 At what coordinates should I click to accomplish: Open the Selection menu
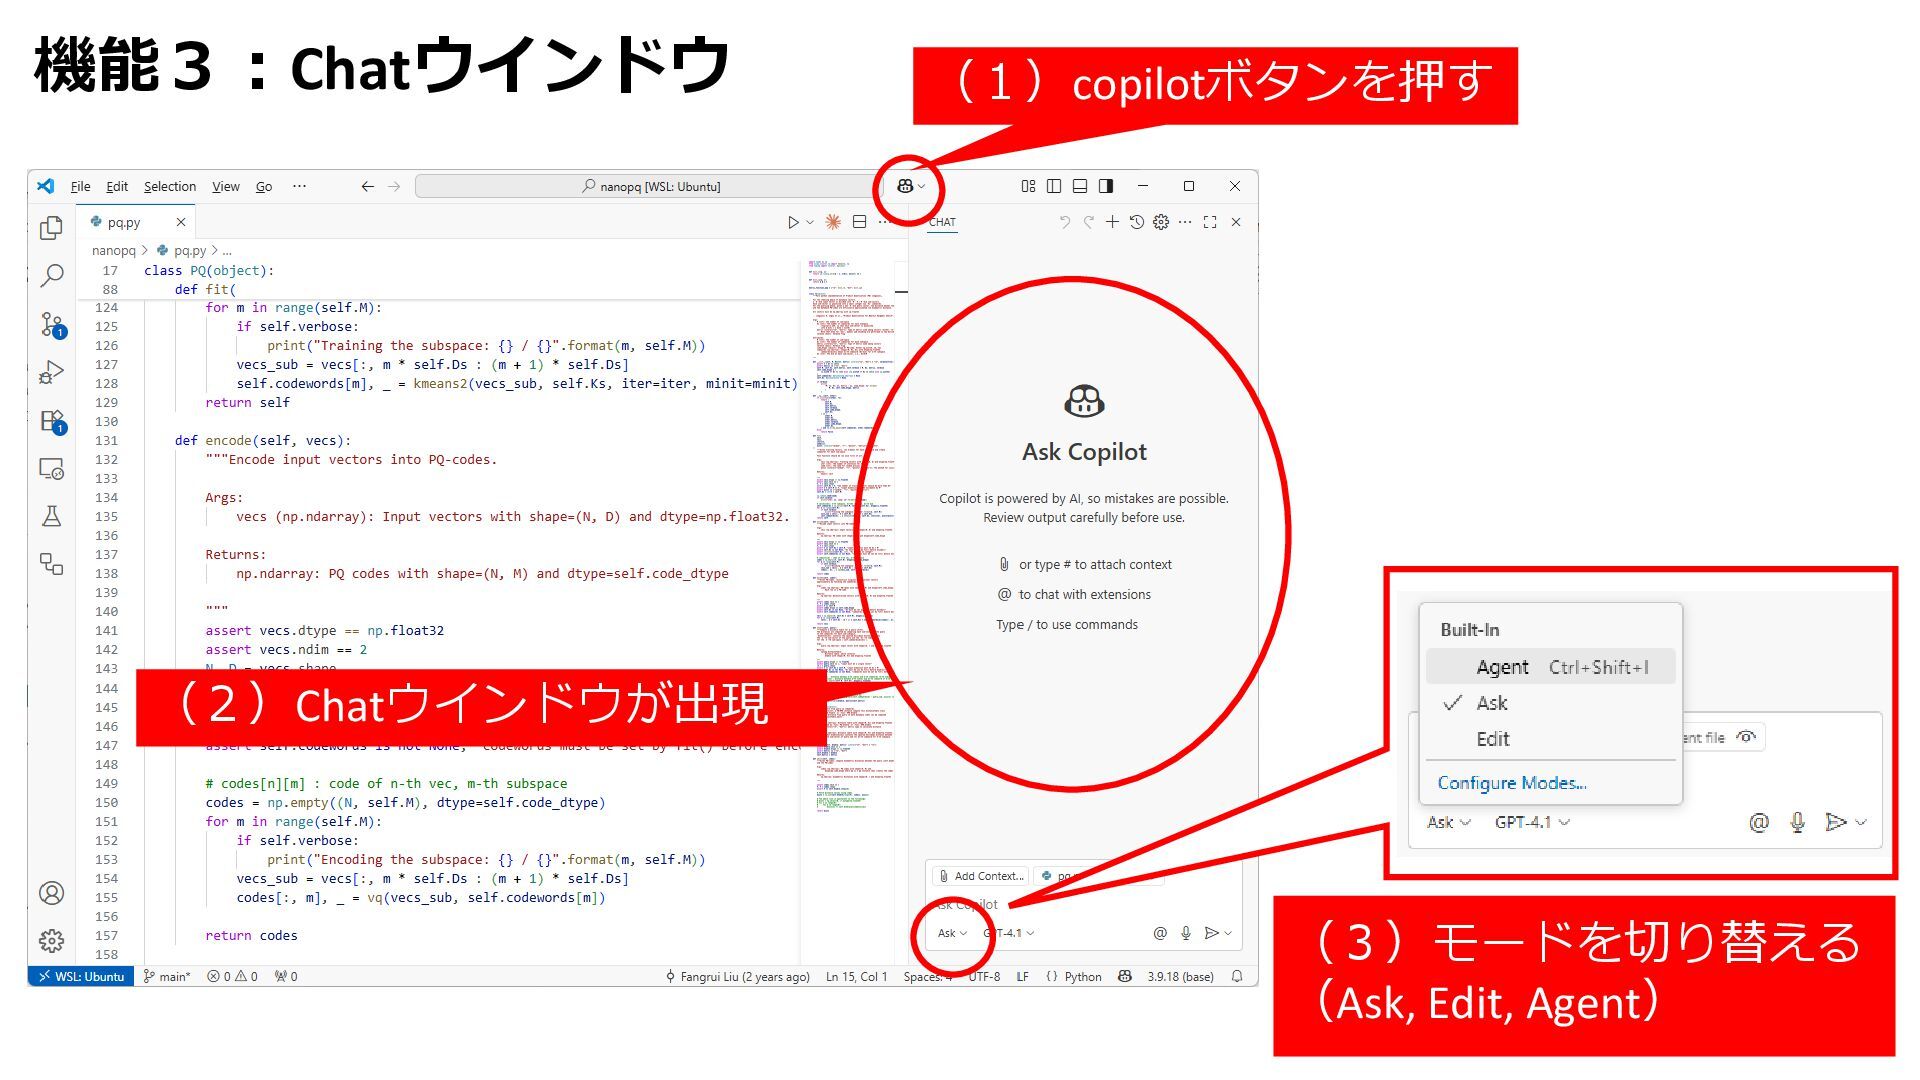(170, 186)
